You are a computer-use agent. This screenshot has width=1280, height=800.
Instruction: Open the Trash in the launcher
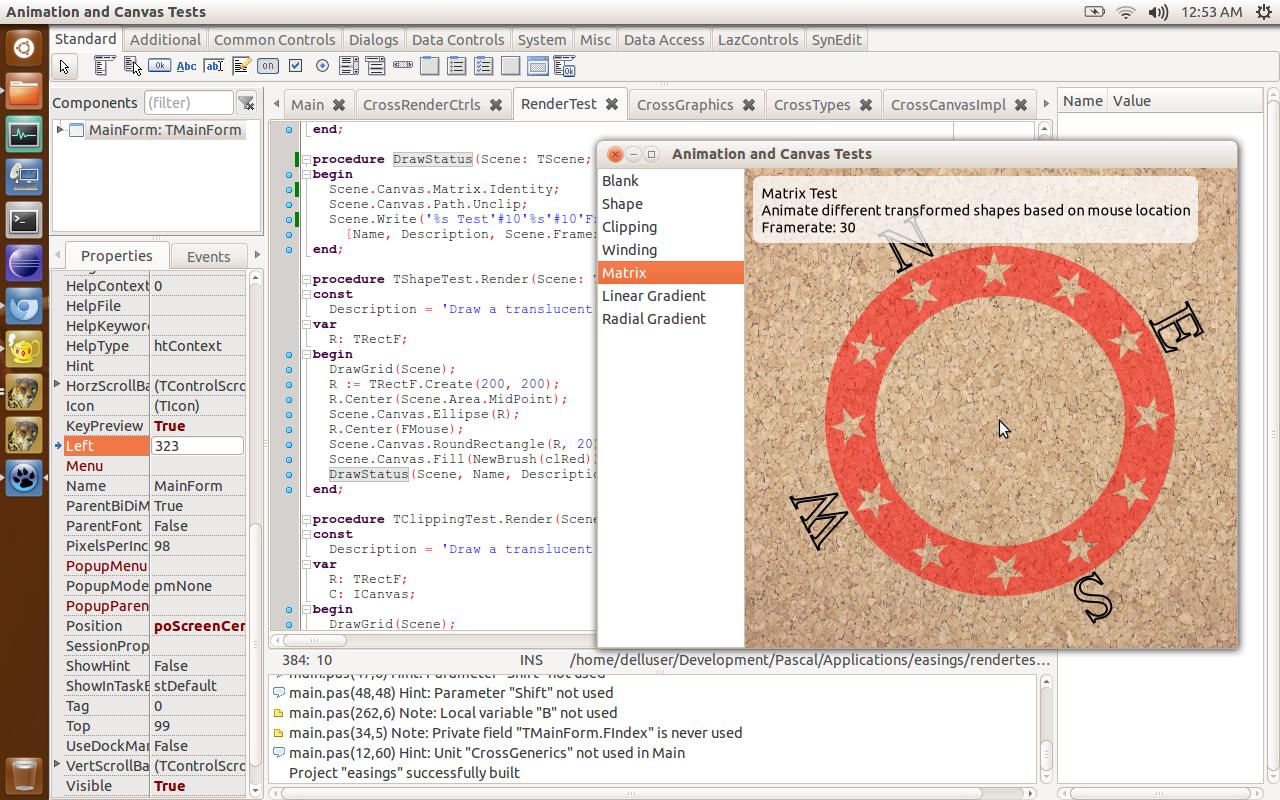click(24, 774)
